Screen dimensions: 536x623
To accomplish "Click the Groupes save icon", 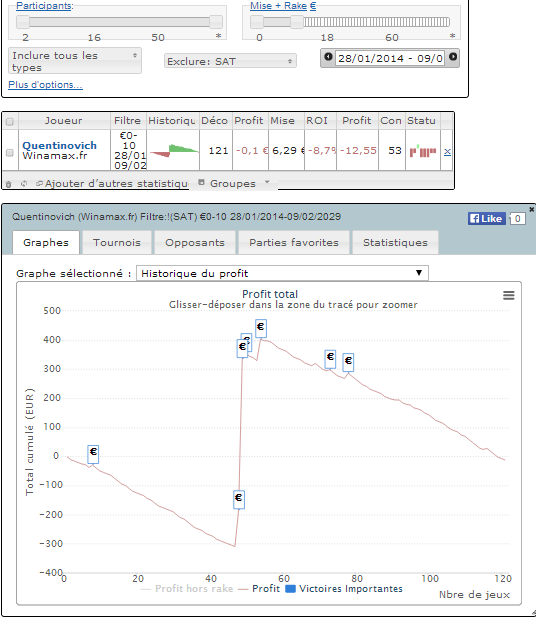I will (x=201, y=182).
